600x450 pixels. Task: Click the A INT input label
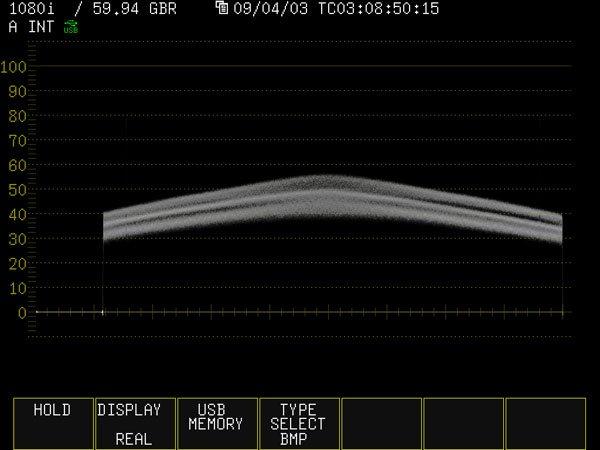(x=31, y=27)
